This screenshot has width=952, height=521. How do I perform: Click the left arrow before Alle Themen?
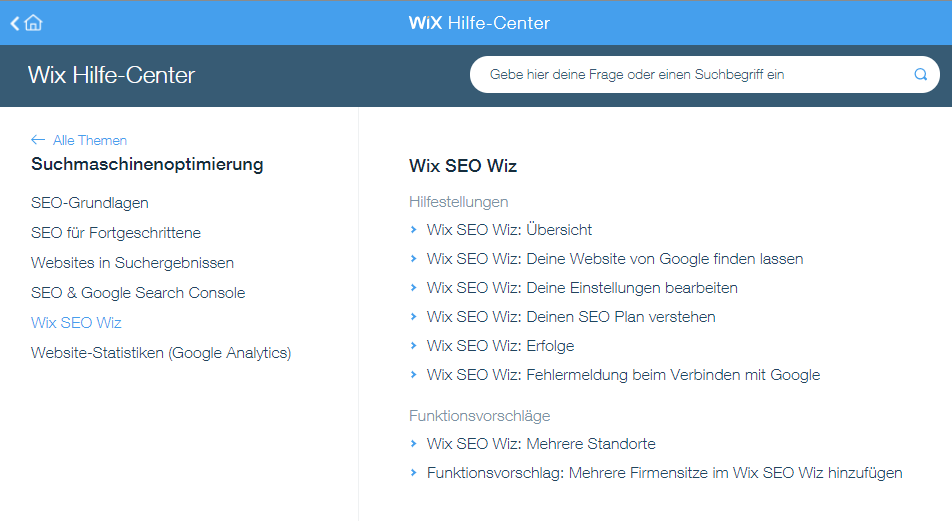click(38, 140)
